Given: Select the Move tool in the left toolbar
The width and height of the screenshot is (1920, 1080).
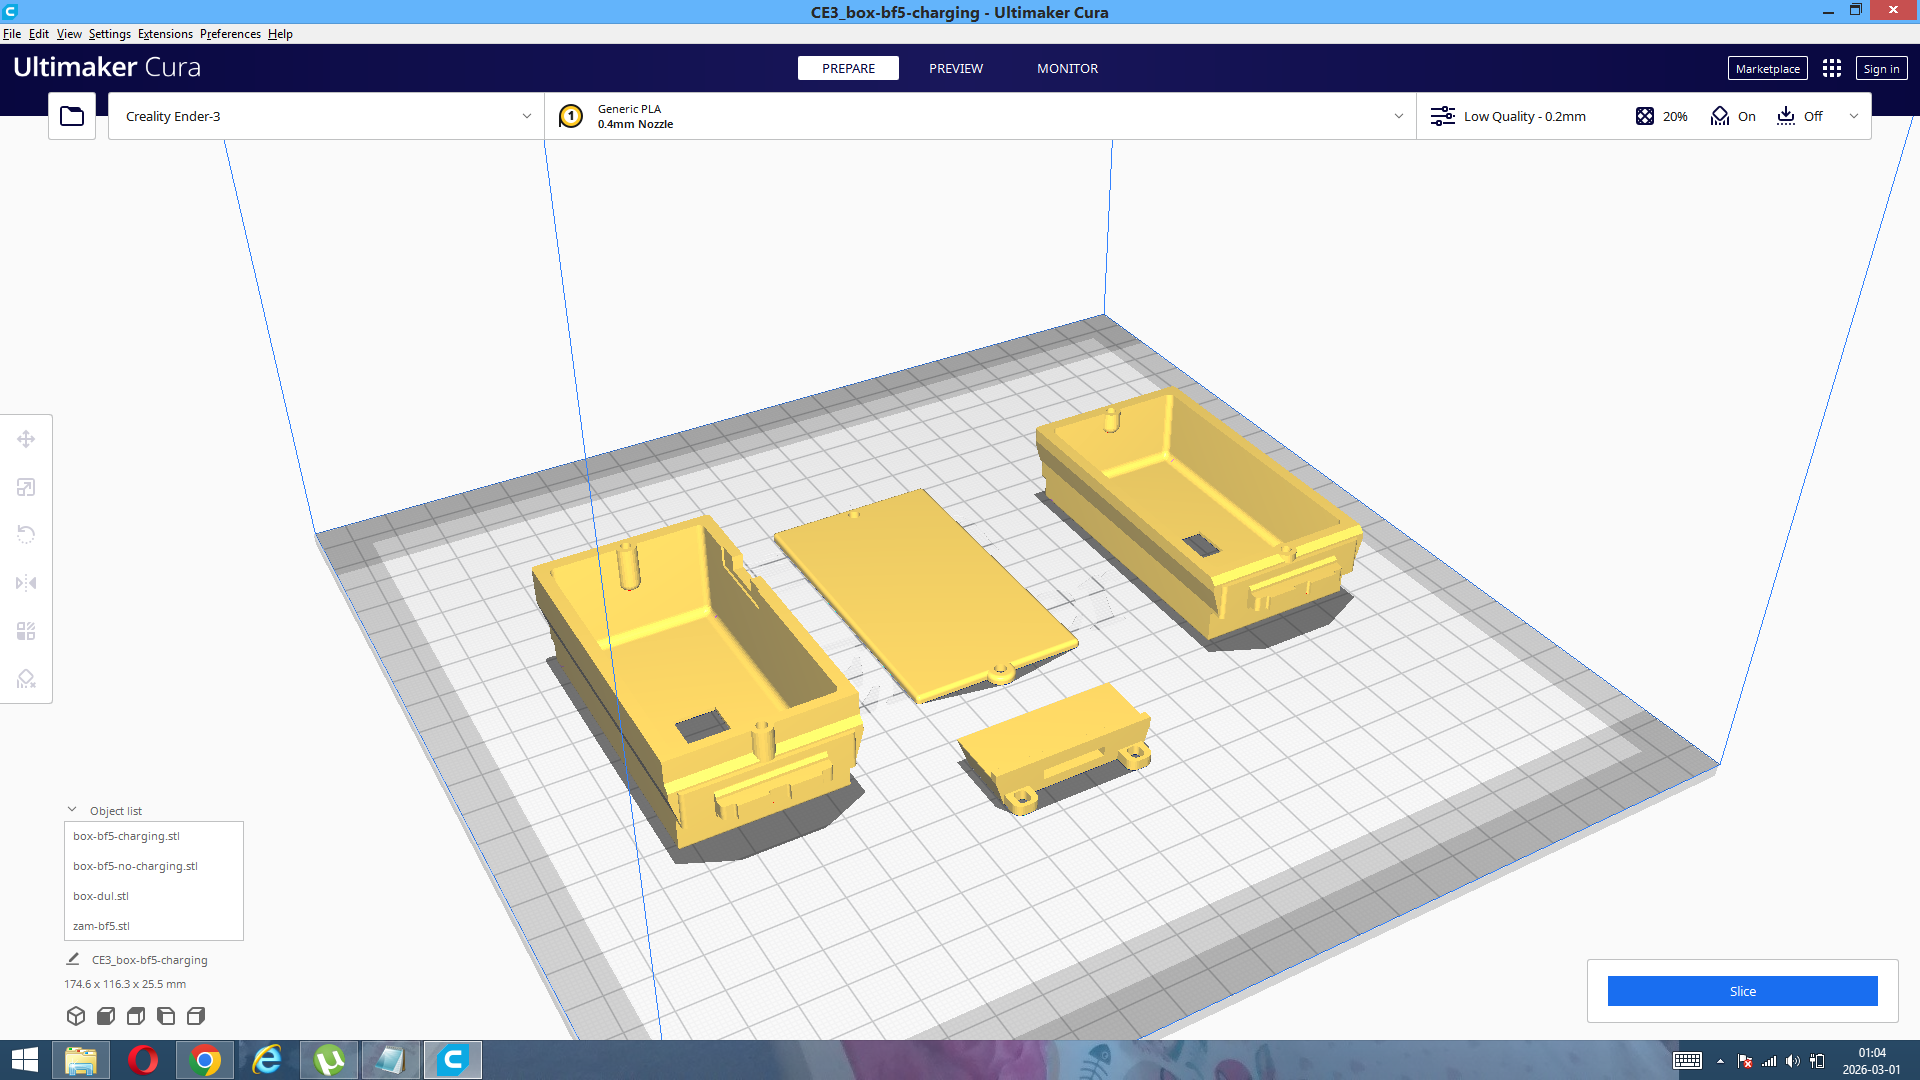Looking at the screenshot, I should [x=26, y=439].
